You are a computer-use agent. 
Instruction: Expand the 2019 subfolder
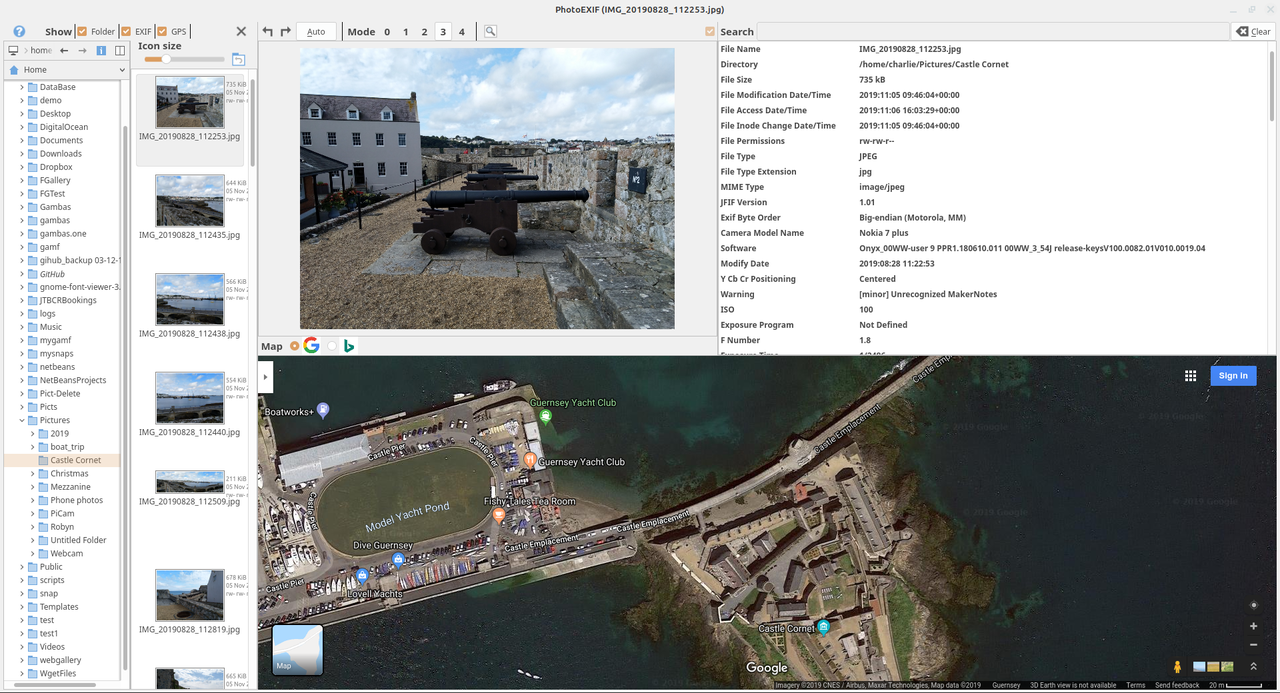[x=33, y=433]
